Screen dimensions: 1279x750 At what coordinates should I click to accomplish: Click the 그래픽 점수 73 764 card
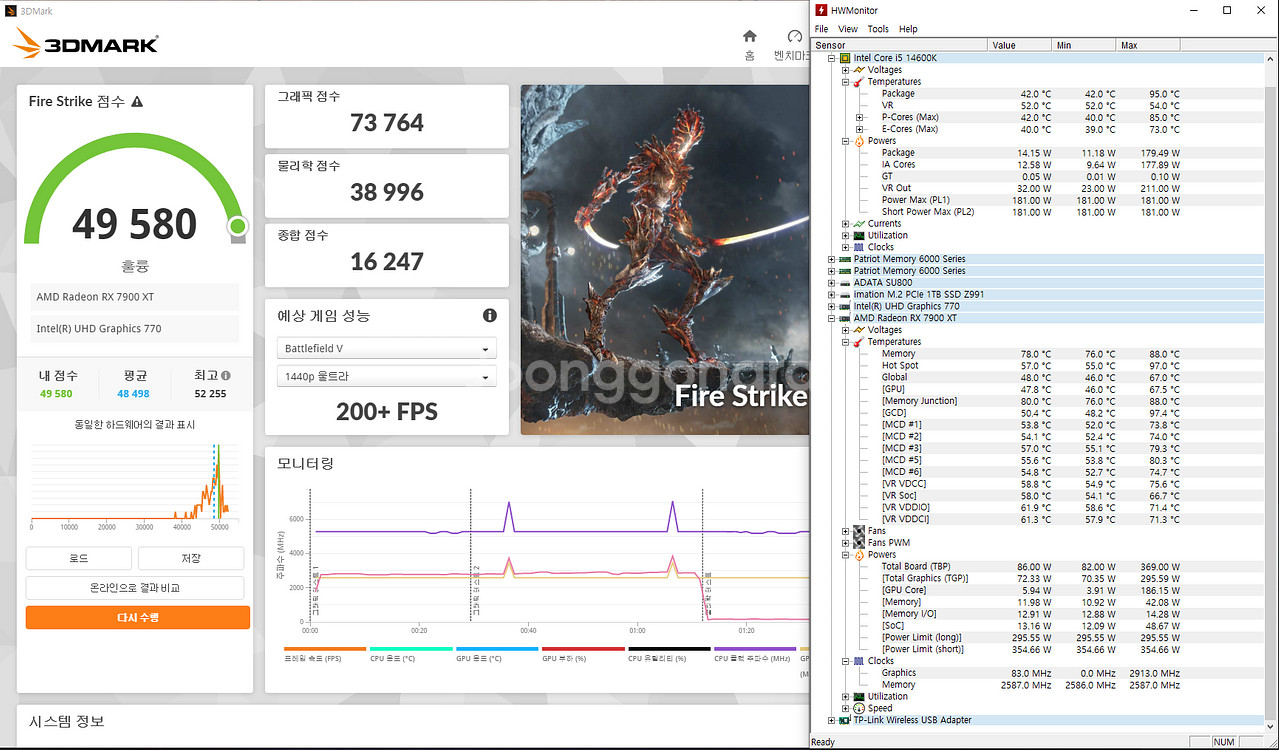pyautogui.click(x=386, y=115)
